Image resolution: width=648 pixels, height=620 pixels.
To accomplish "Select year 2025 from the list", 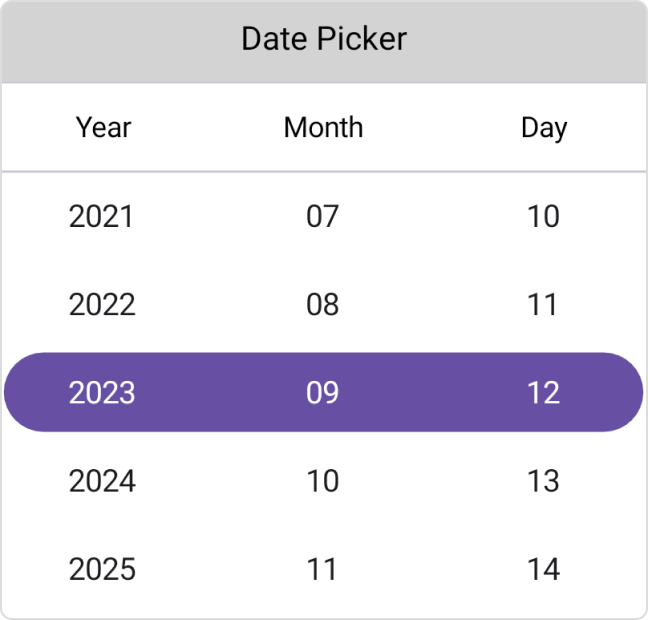I will pyautogui.click(x=102, y=569).
